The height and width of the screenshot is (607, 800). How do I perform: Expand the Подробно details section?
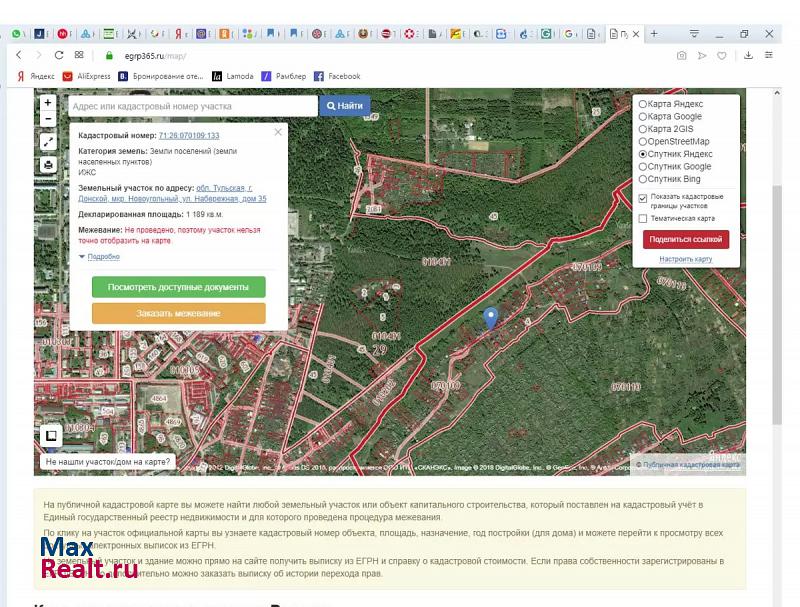[102, 257]
